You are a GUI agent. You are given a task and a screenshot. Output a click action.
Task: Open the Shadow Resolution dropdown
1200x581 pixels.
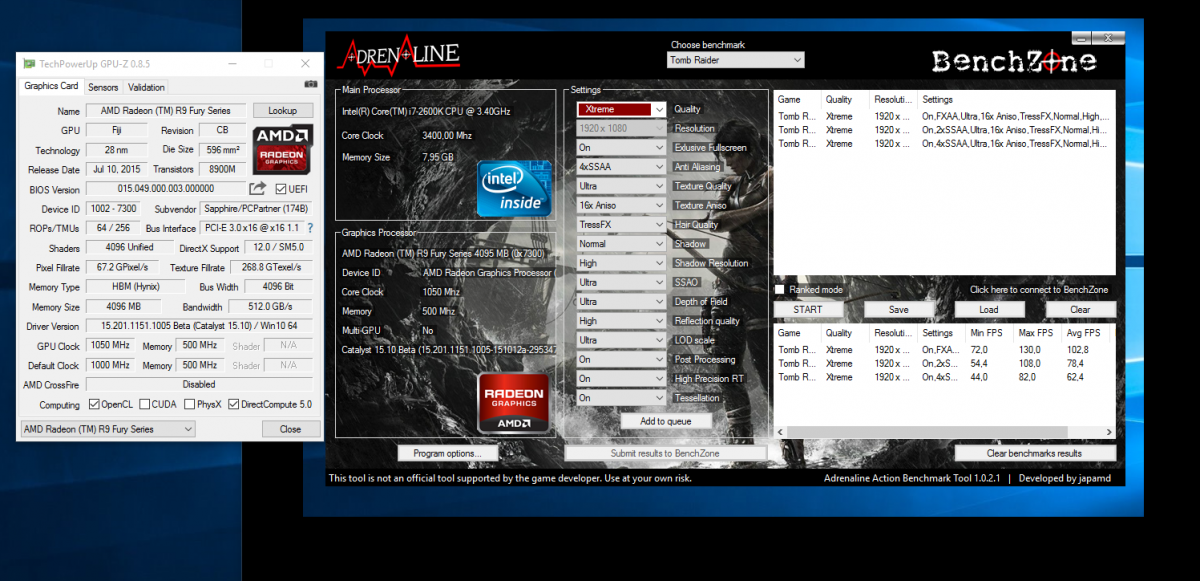(x=621, y=263)
